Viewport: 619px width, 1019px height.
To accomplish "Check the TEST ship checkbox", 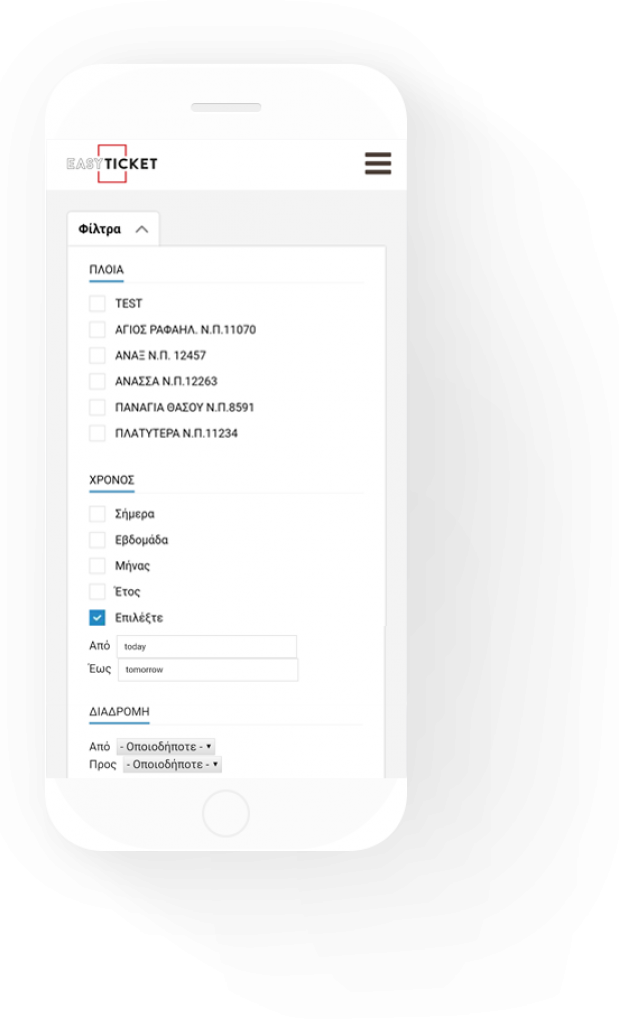I will coord(97,303).
